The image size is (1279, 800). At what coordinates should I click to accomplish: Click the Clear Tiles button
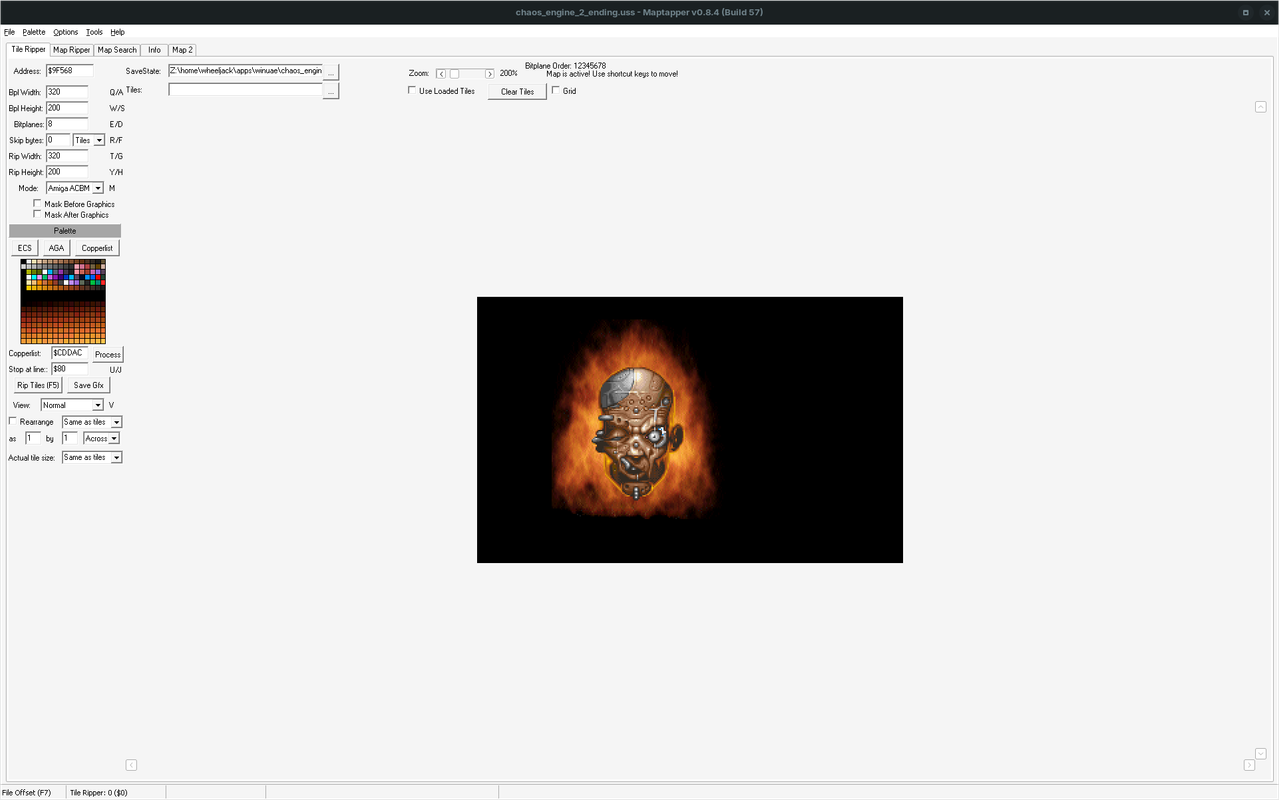[517, 92]
